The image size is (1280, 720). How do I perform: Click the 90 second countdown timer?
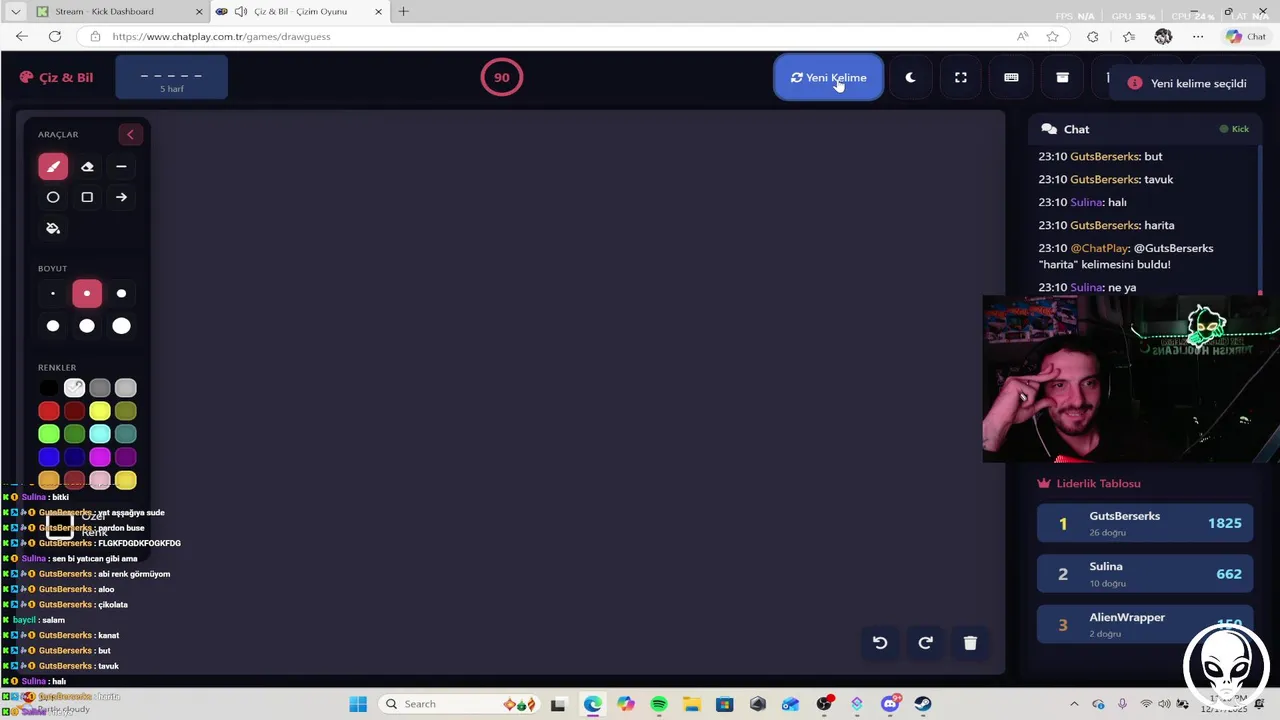tap(502, 77)
